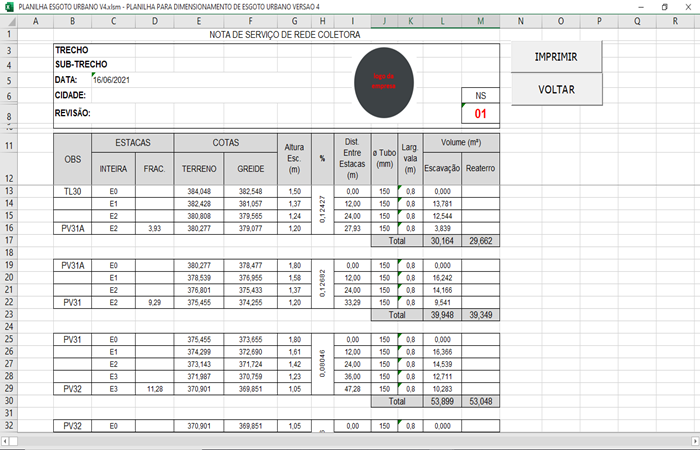
Task: Minimize the Excel window
Action: (637, 6)
